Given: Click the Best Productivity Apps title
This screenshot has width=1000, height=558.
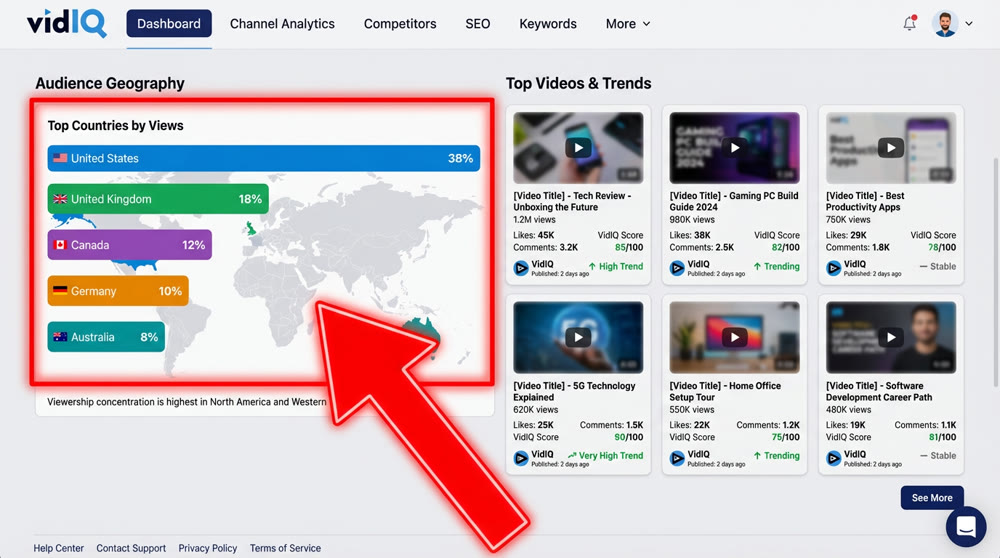Looking at the screenshot, I should [865, 202].
